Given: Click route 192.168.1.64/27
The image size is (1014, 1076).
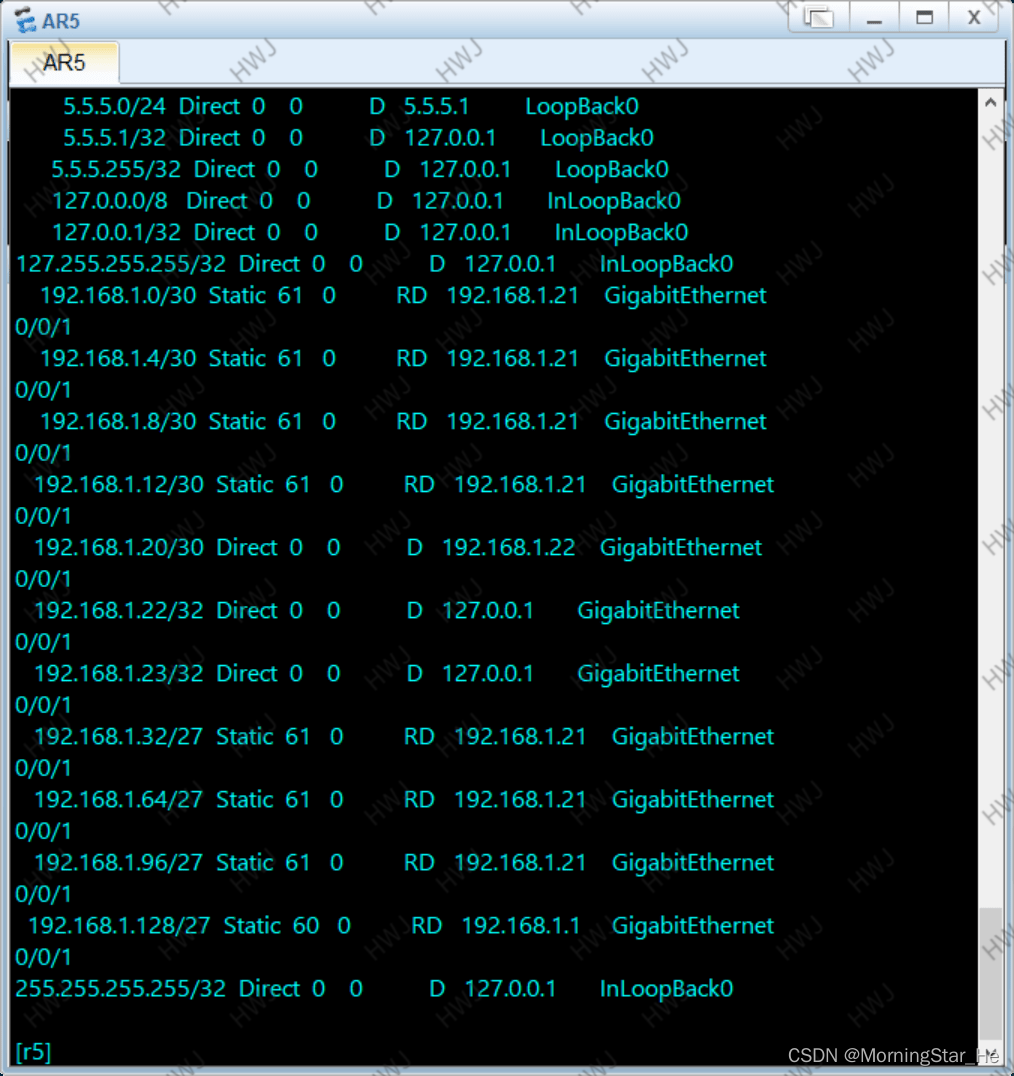Looking at the screenshot, I should pos(119,800).
